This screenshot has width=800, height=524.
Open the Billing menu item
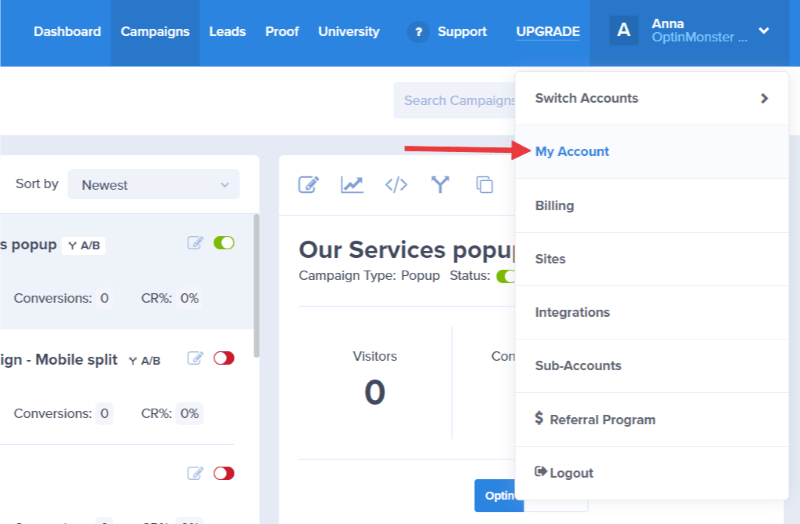tap(555, 206)
